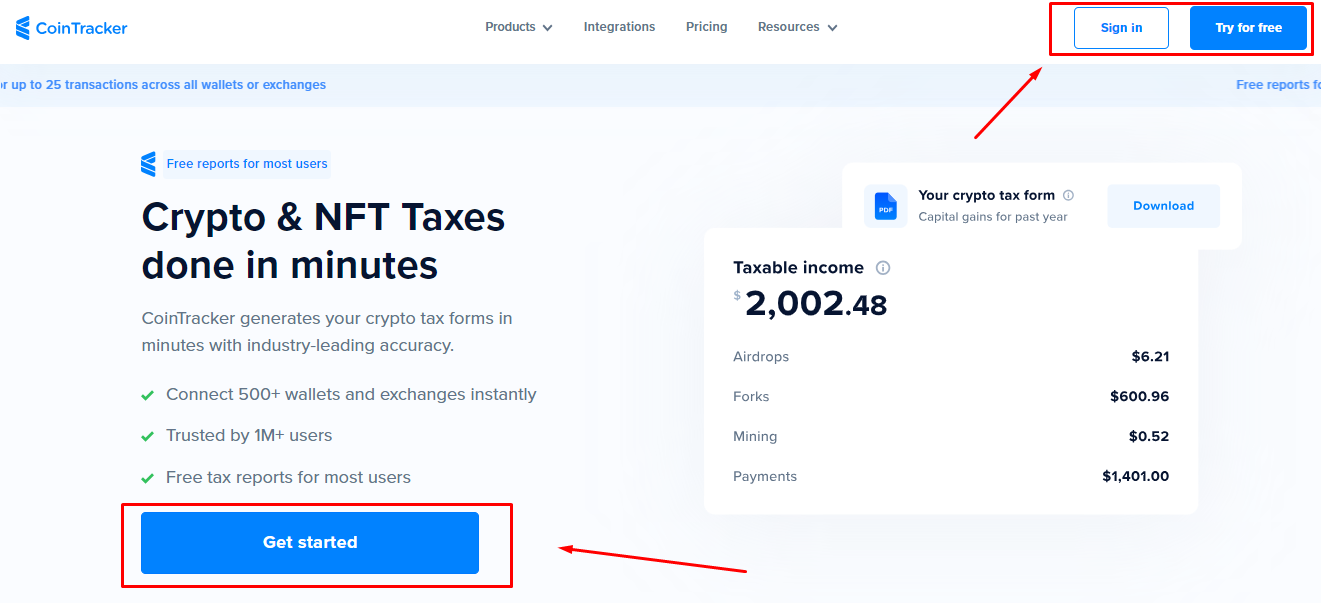Click the 25 transactions banner text
1321x603 pixels.
coord(163,85)
